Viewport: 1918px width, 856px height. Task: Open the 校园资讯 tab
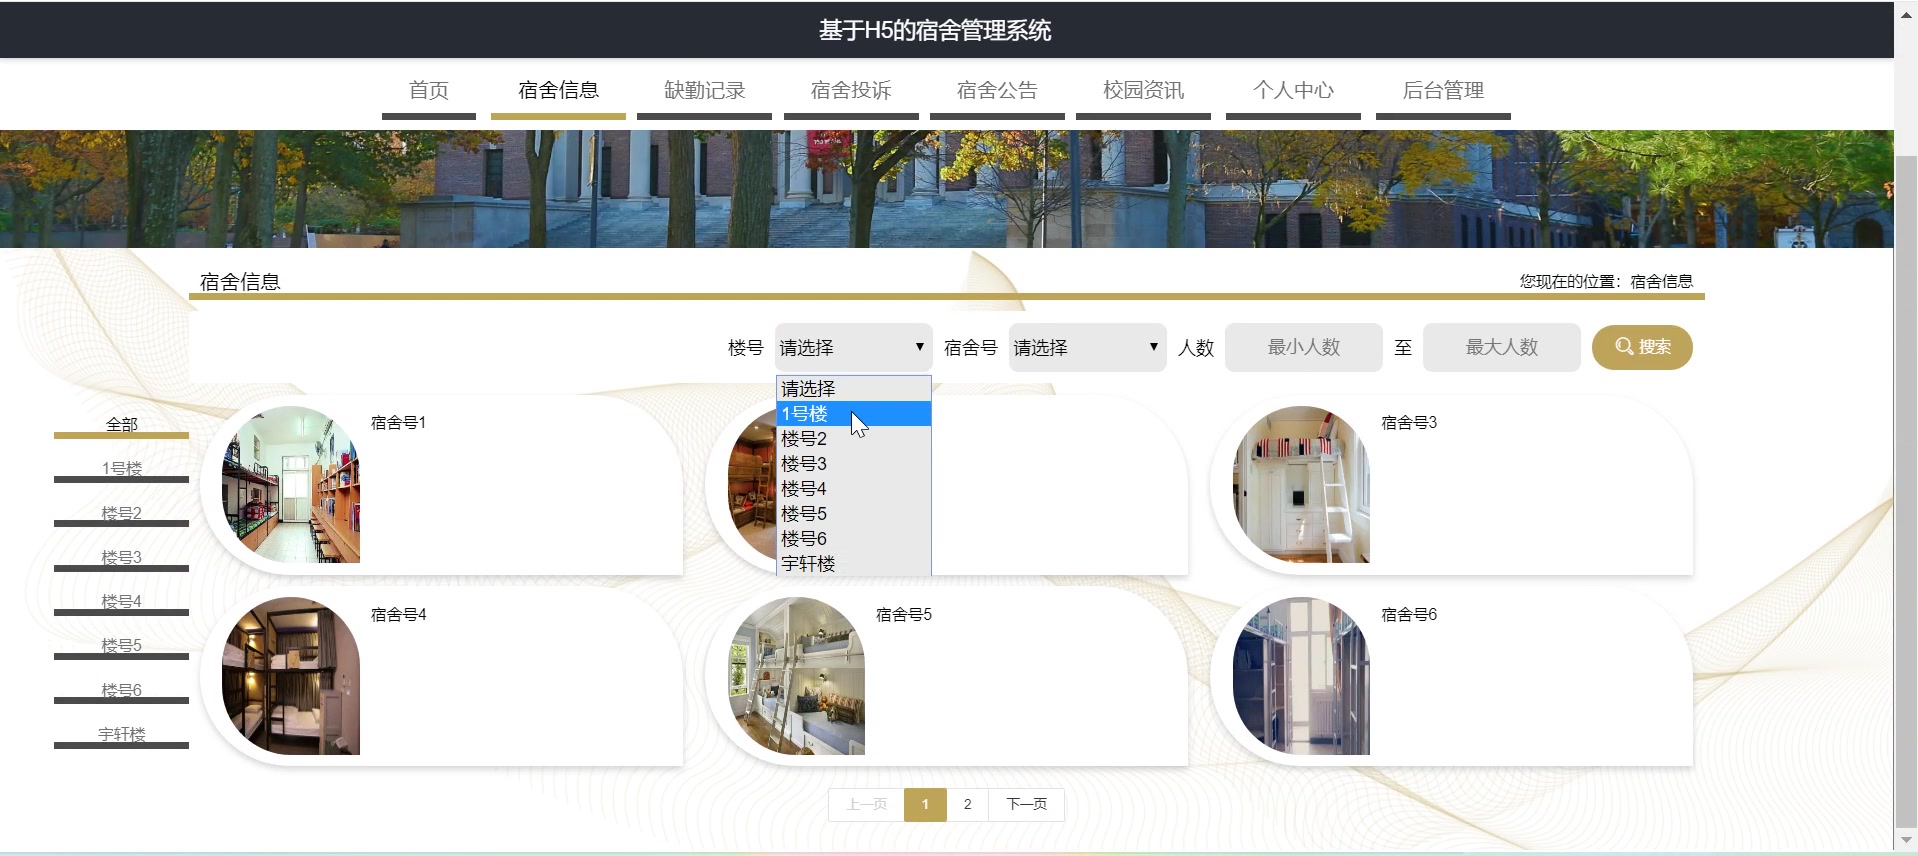(x=1143, y=90)
